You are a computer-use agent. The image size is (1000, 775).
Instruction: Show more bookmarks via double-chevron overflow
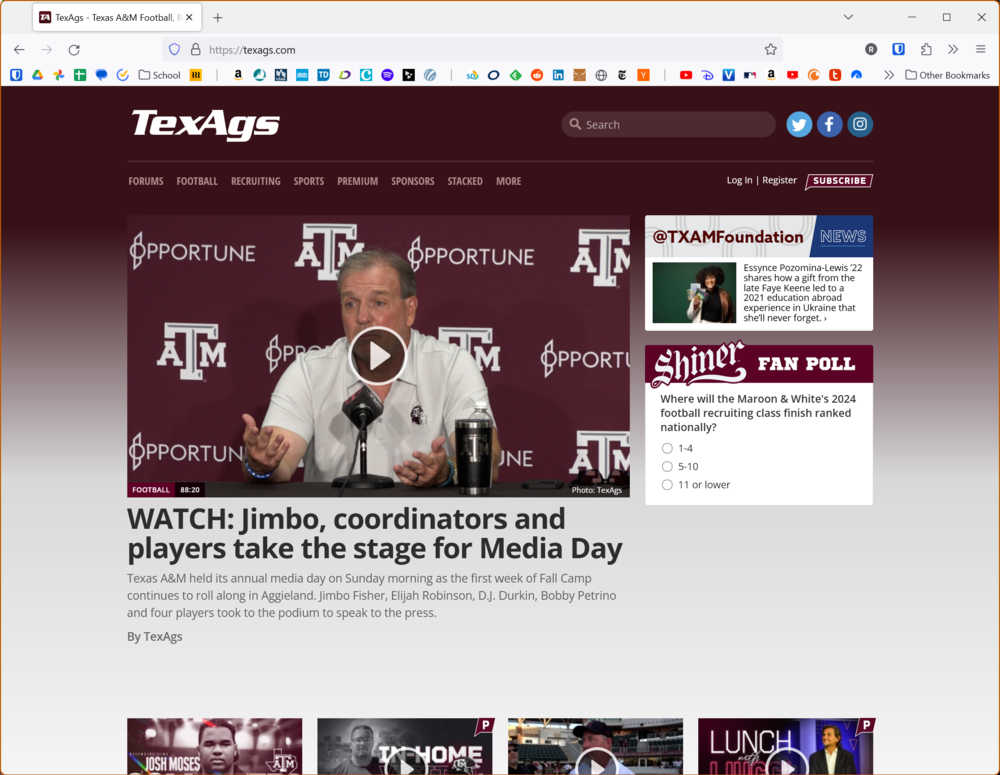[x=888, y=75]
